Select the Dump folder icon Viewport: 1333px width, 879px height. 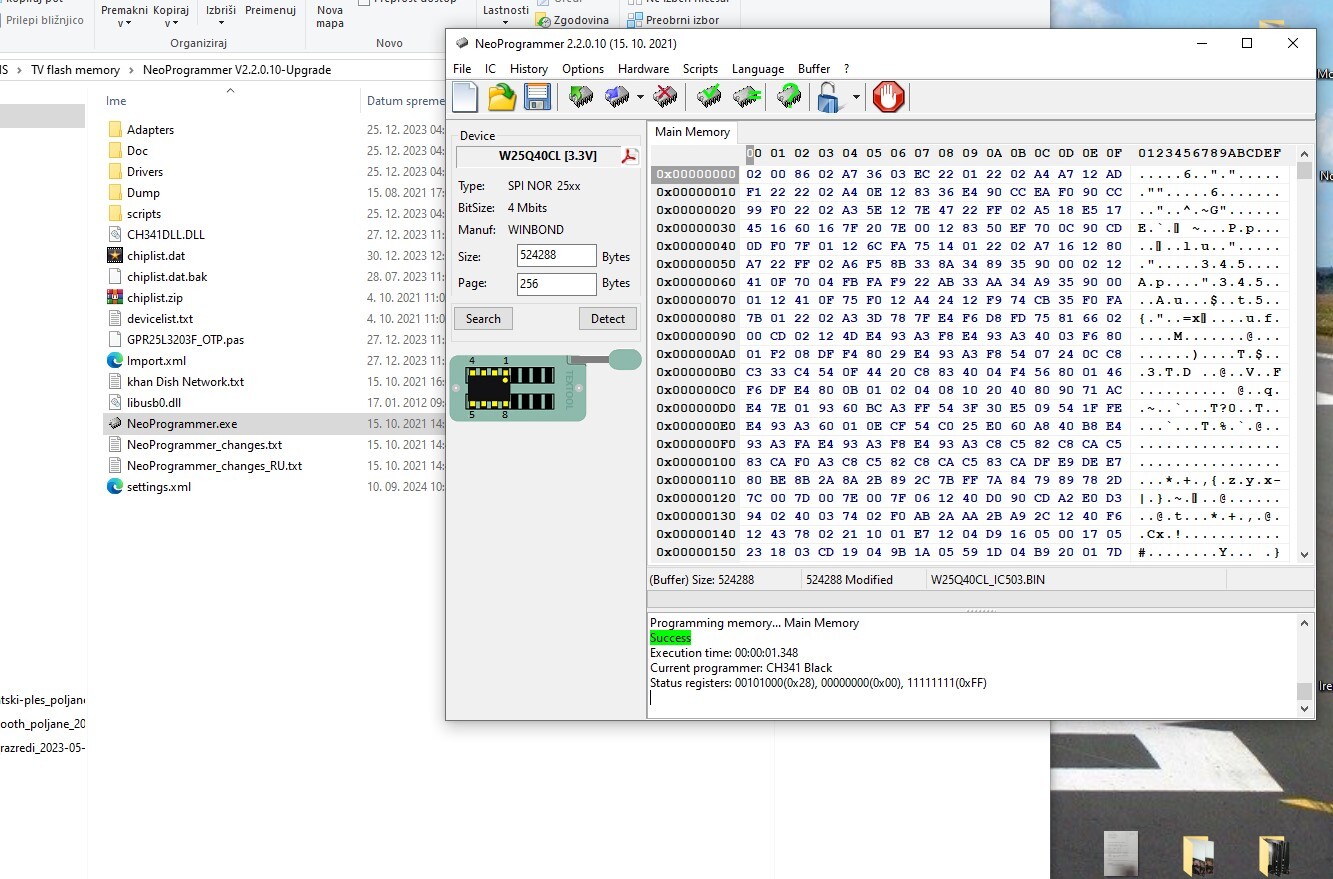pyautogui.click(x=114, y=193)
